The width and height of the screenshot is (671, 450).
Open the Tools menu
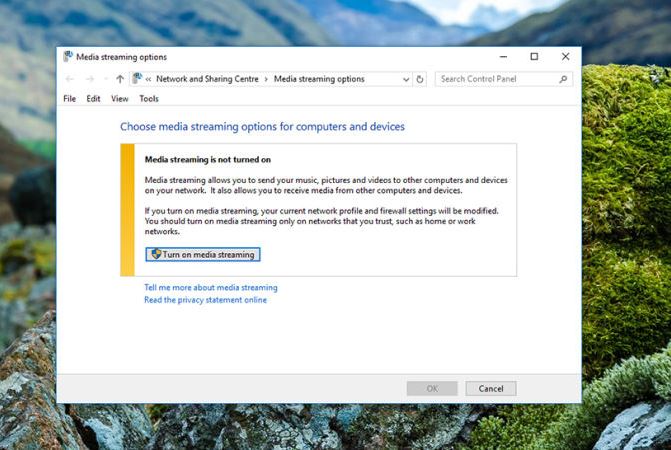(149, 99)
